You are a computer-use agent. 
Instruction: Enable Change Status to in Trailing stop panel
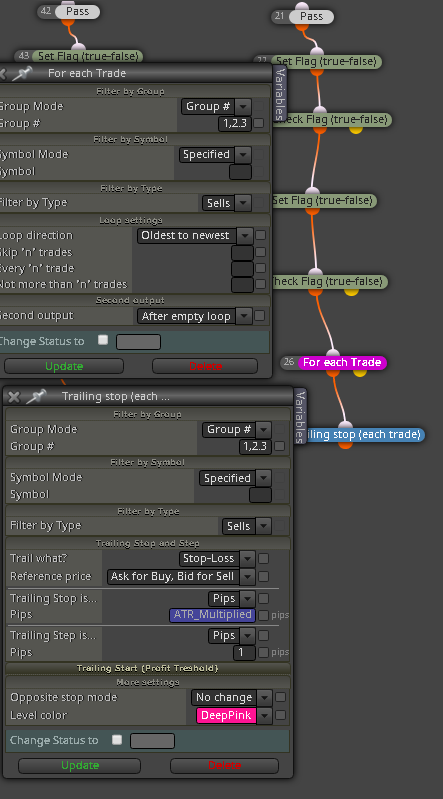[117, 739]
